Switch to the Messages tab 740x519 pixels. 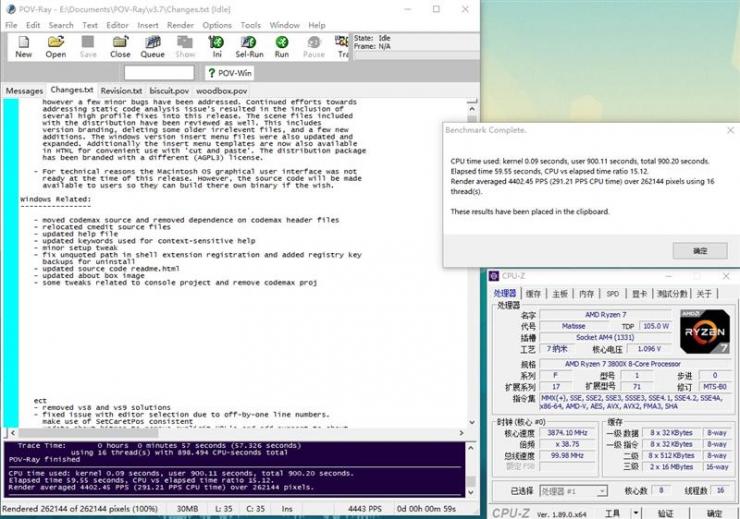click(24, 91)
